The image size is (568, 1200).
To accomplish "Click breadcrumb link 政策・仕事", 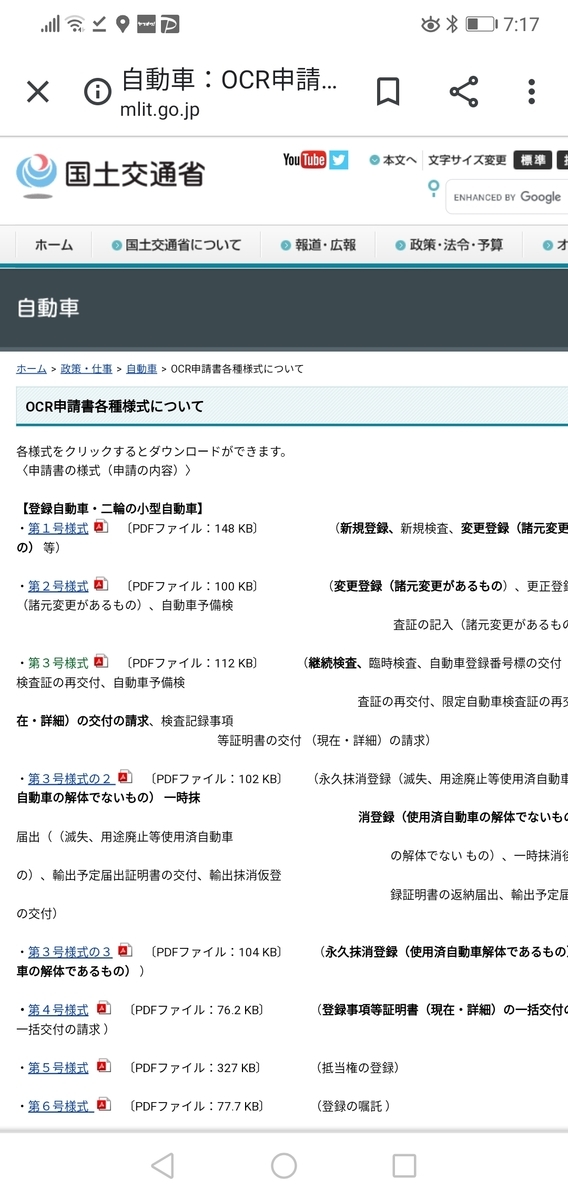I will coord(87,369).
